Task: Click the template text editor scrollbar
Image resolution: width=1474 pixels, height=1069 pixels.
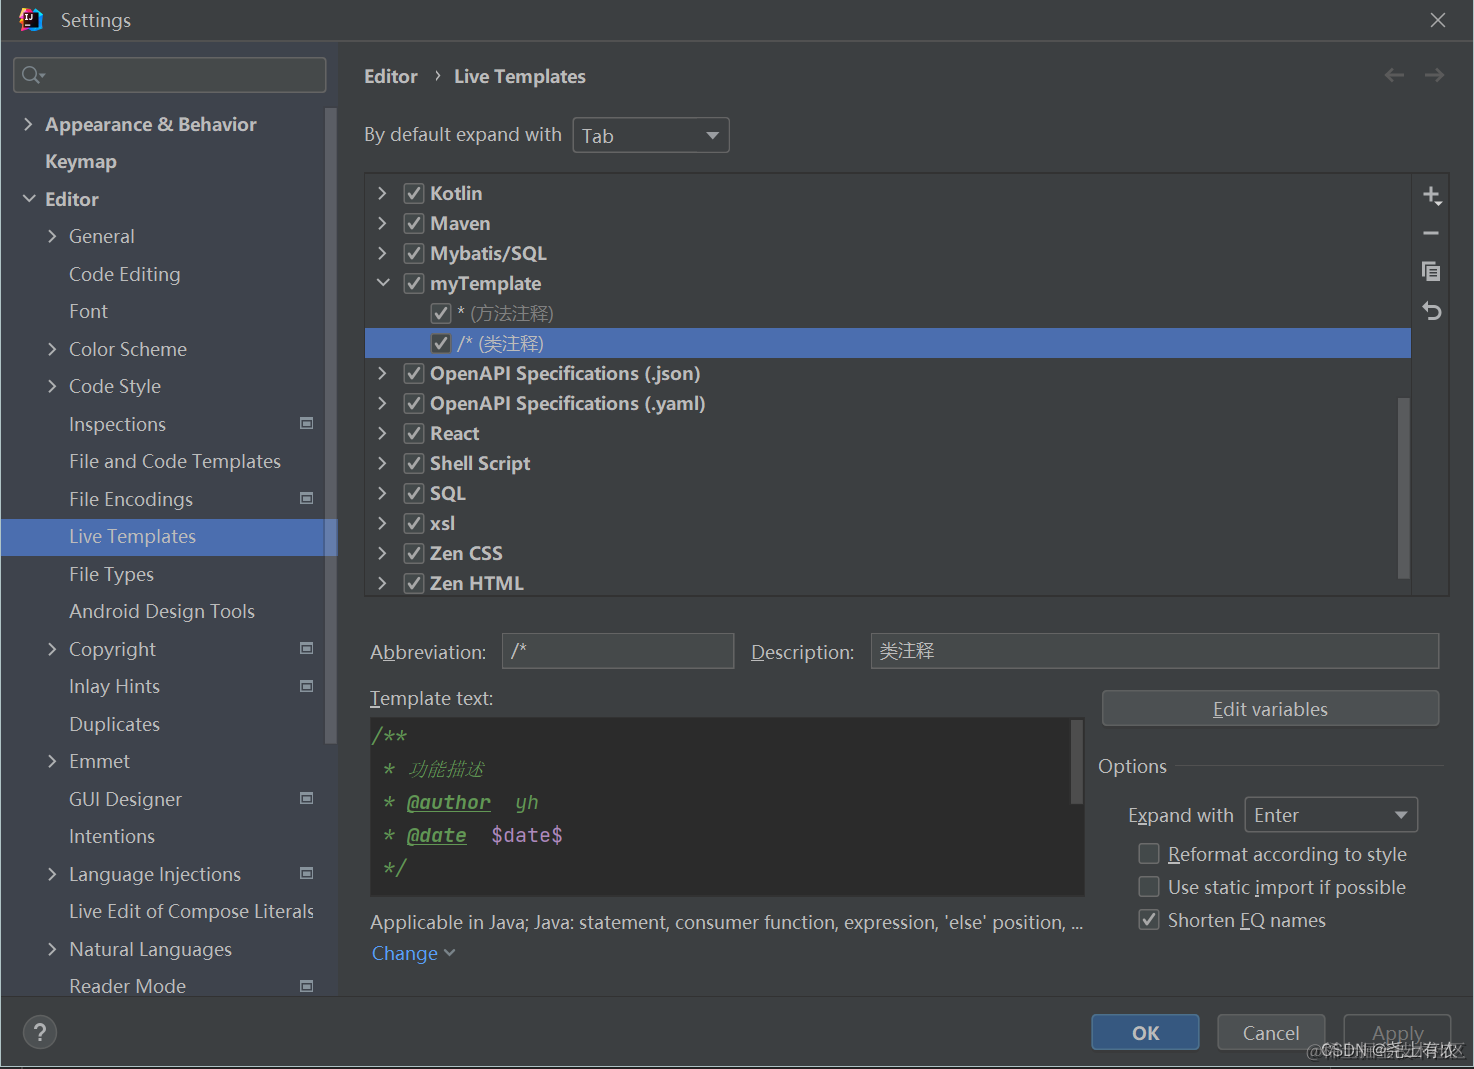Action: (1077, 762)
